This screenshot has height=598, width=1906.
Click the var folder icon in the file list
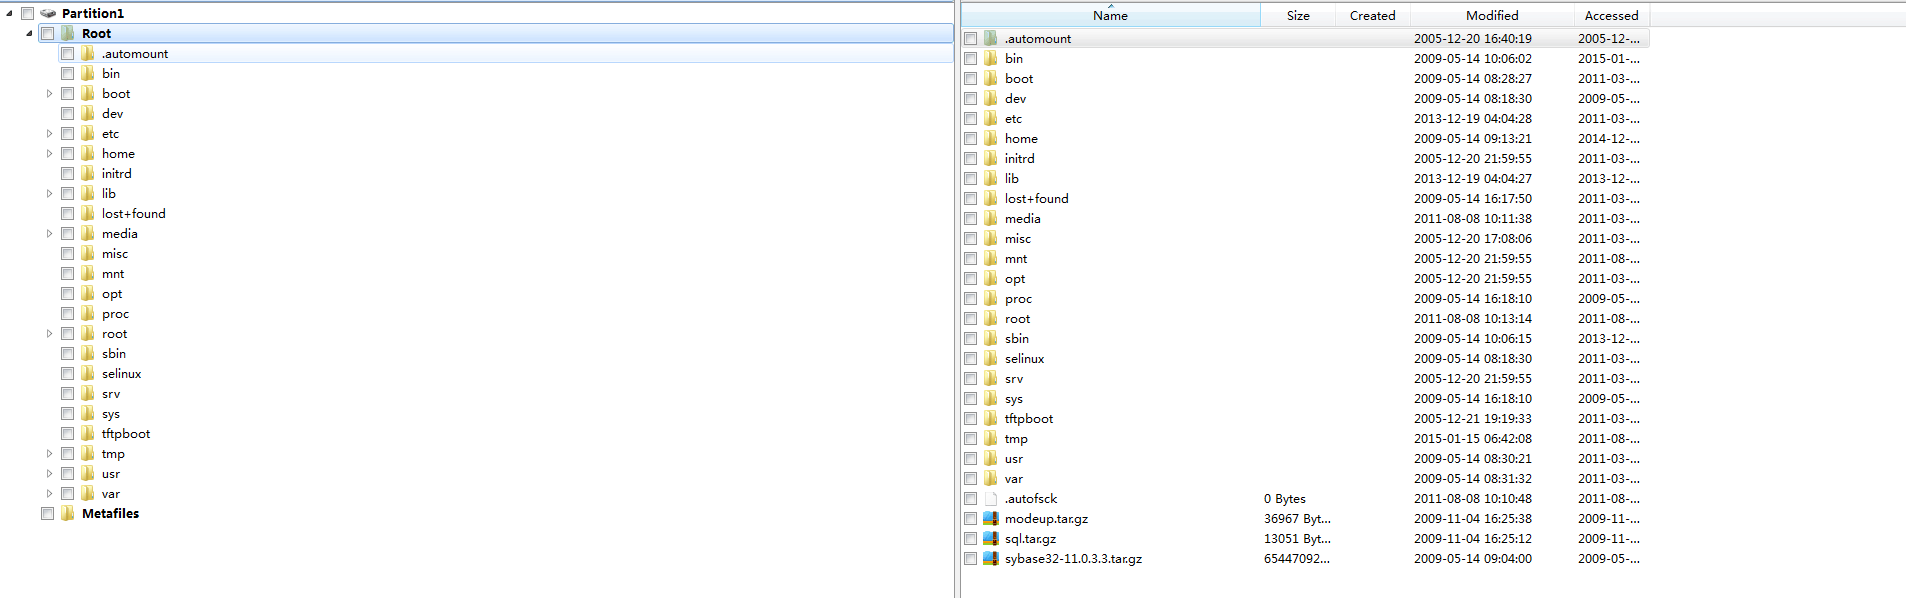(x=991, y=478)
